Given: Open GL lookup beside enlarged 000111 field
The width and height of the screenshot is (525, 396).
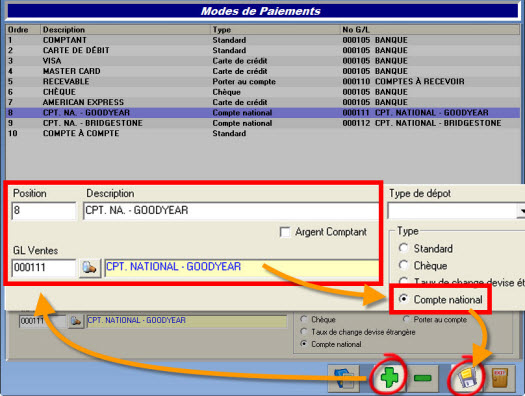Looking at the screenshot, I should (90, 268).
